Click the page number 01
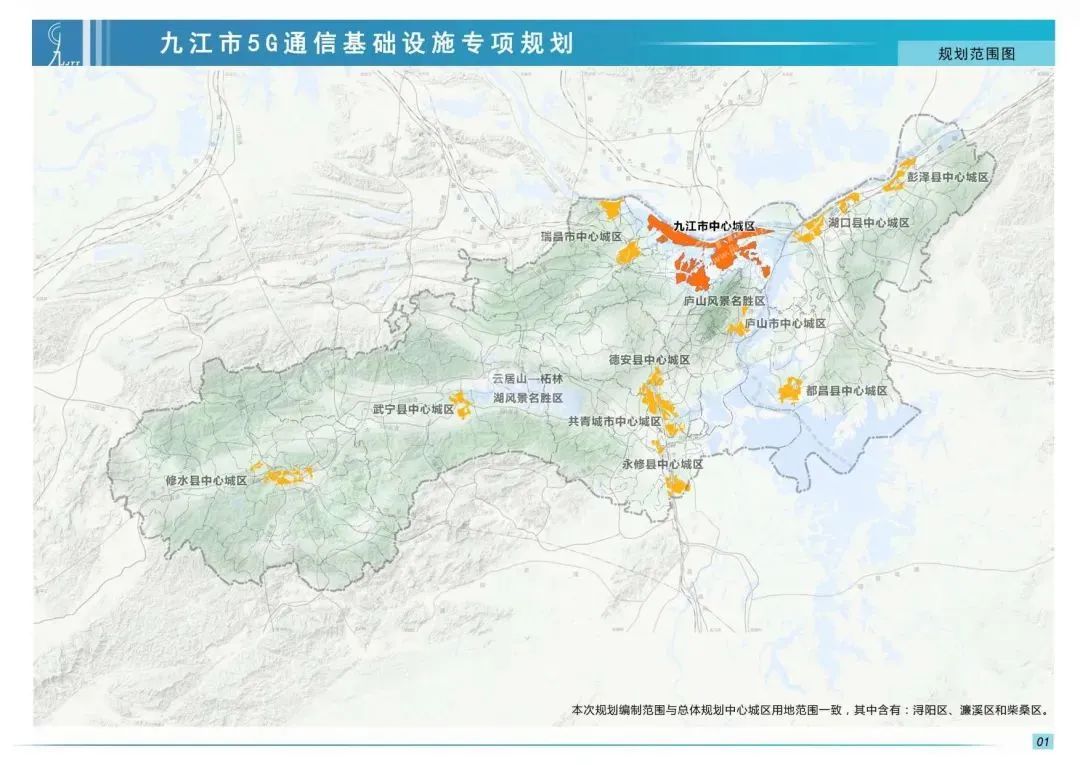1080x765 pixels. pyautogui.click(x=1042, y=741)
